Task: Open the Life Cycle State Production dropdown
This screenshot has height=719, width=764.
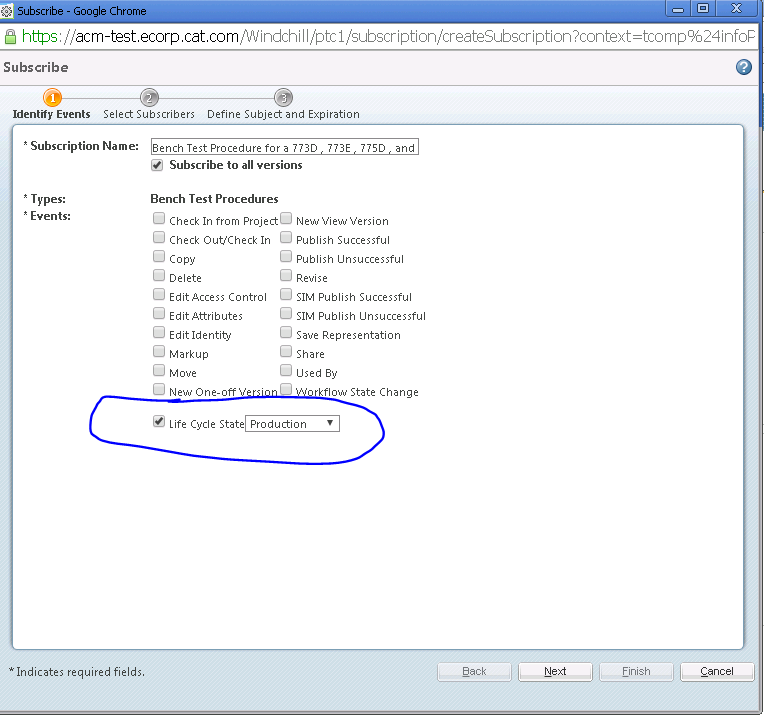Action: pyautogui.click(x=293, y=424)
